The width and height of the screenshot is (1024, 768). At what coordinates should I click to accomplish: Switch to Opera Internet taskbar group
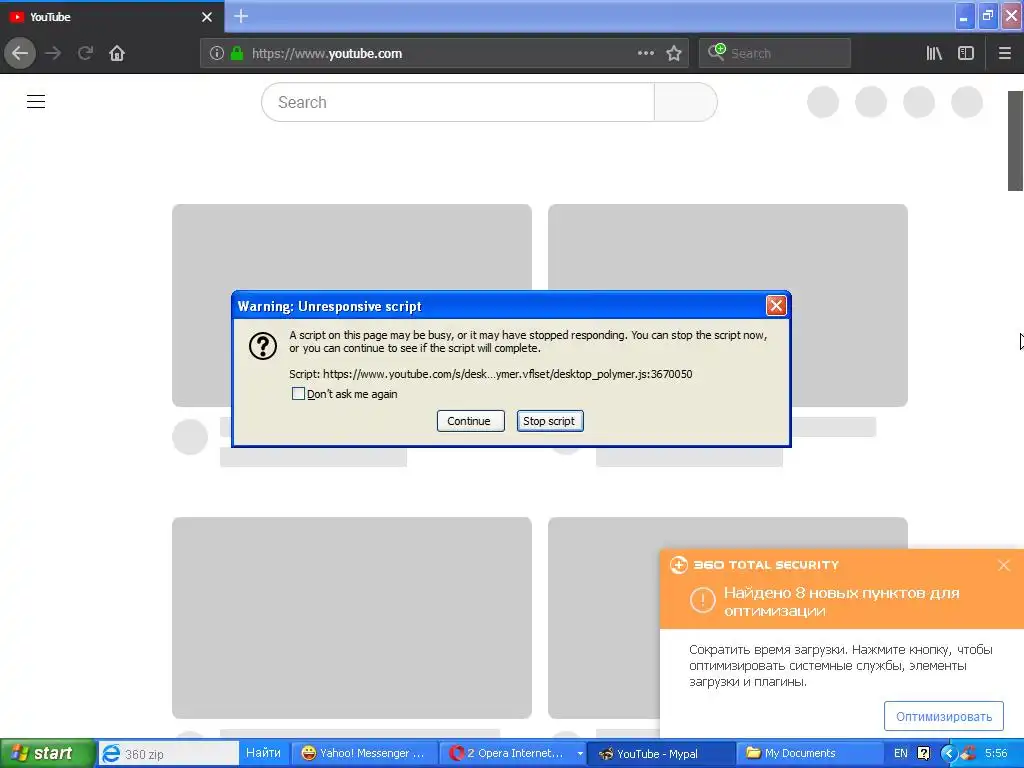pos(507,754)
